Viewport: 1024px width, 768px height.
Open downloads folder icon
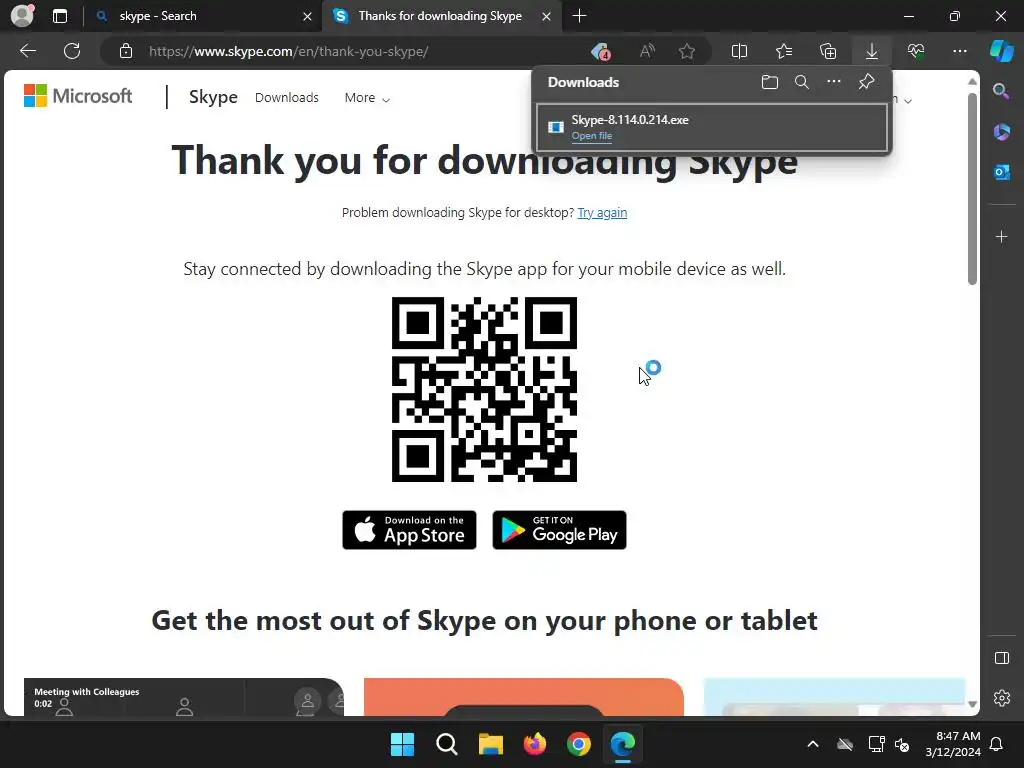(770, 82)
